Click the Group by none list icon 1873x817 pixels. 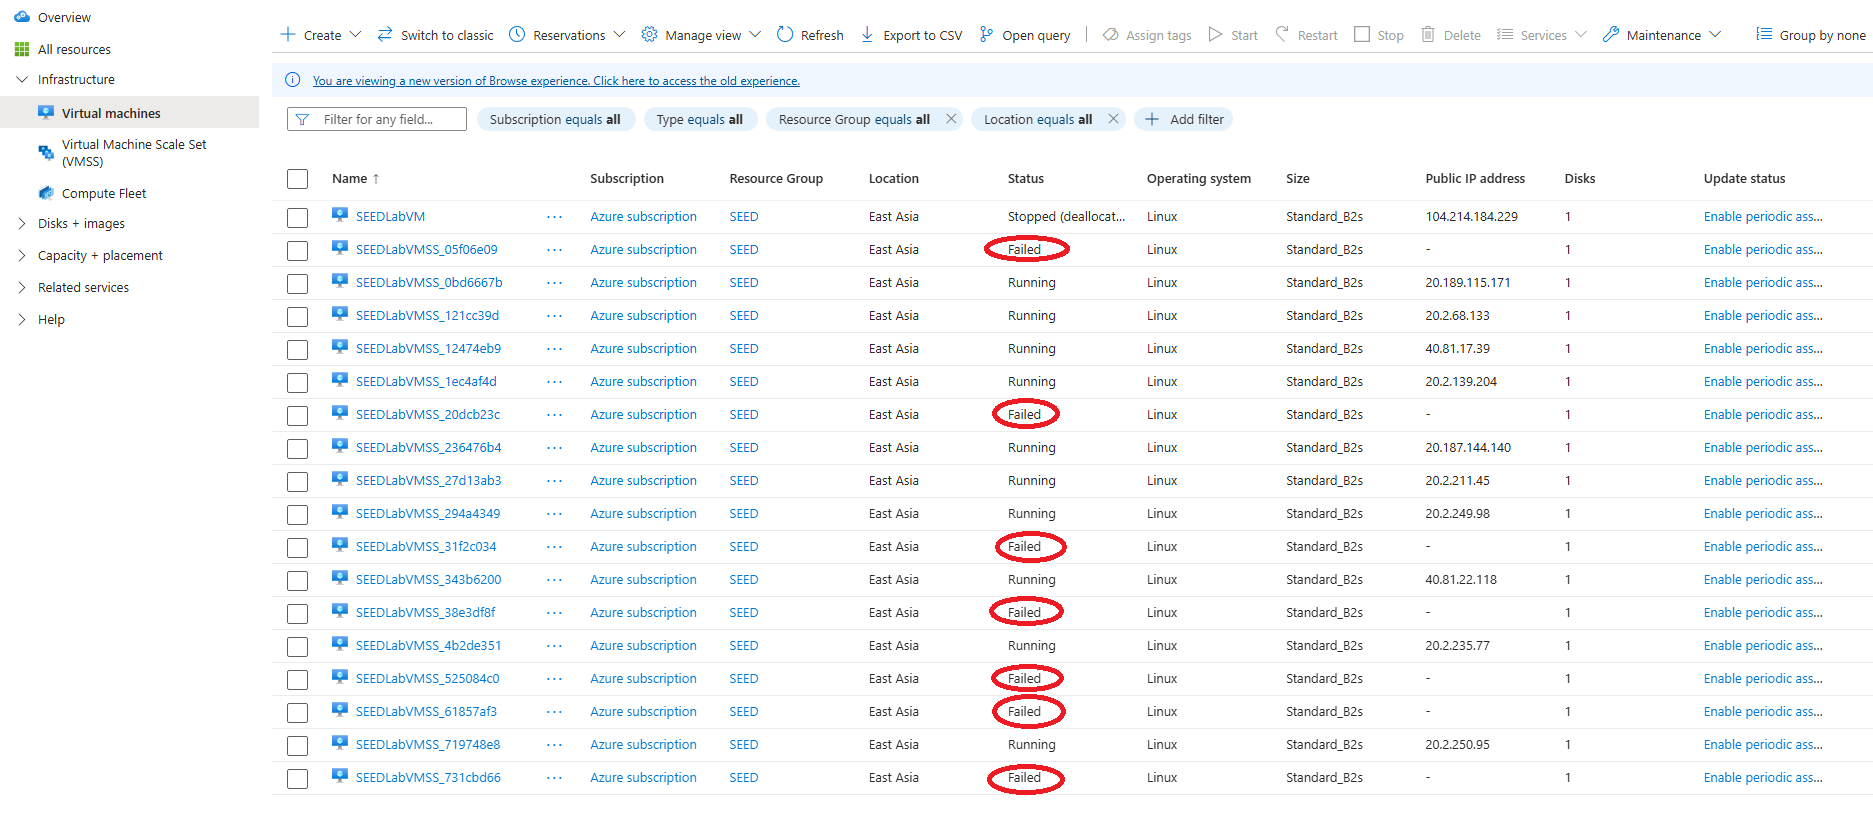pyautogui.click(x=1764, y=34)
